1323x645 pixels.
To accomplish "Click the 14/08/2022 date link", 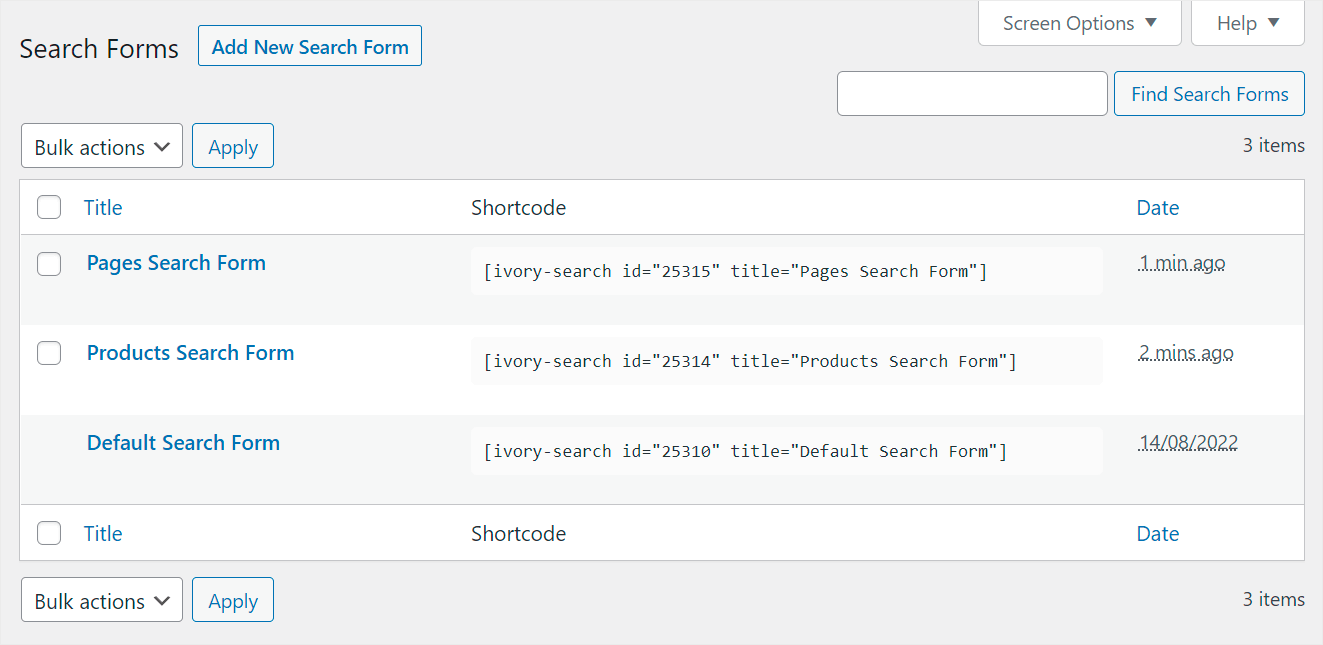I will (x=1188, y=441).
